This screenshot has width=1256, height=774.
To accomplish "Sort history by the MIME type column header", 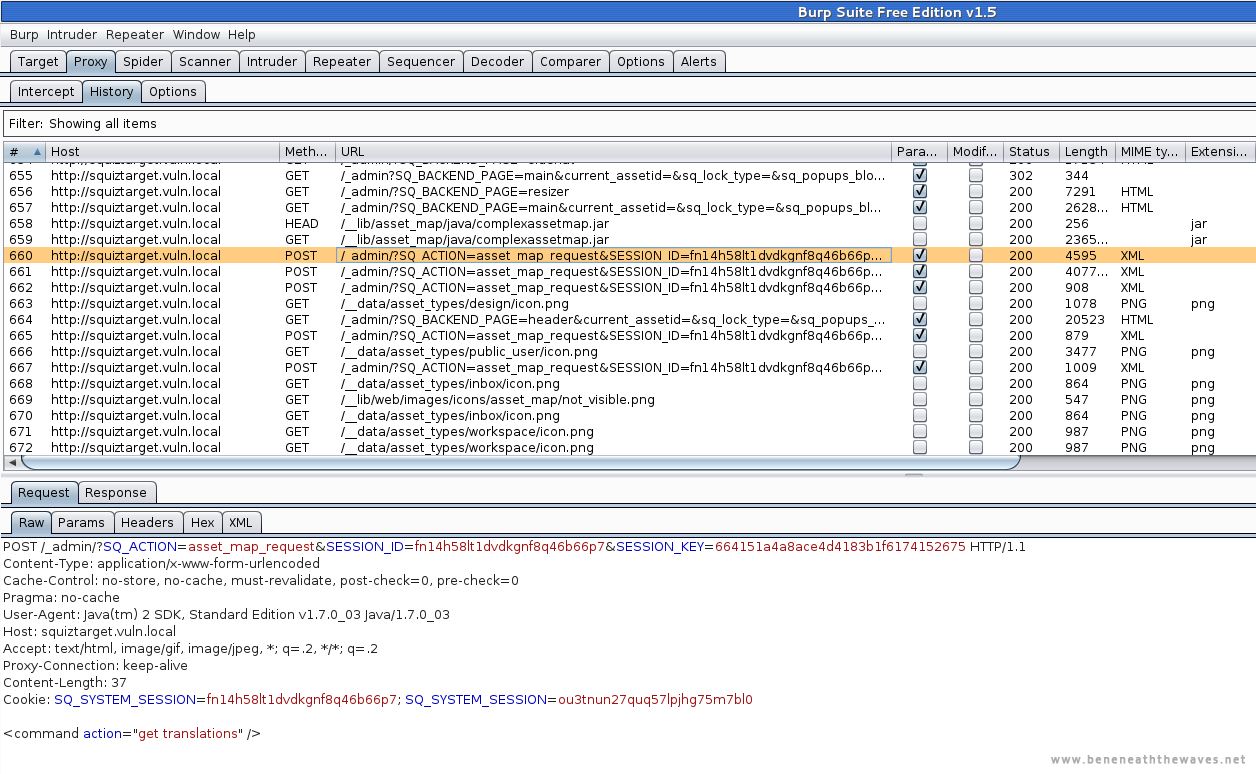I will coord(1150,152).
